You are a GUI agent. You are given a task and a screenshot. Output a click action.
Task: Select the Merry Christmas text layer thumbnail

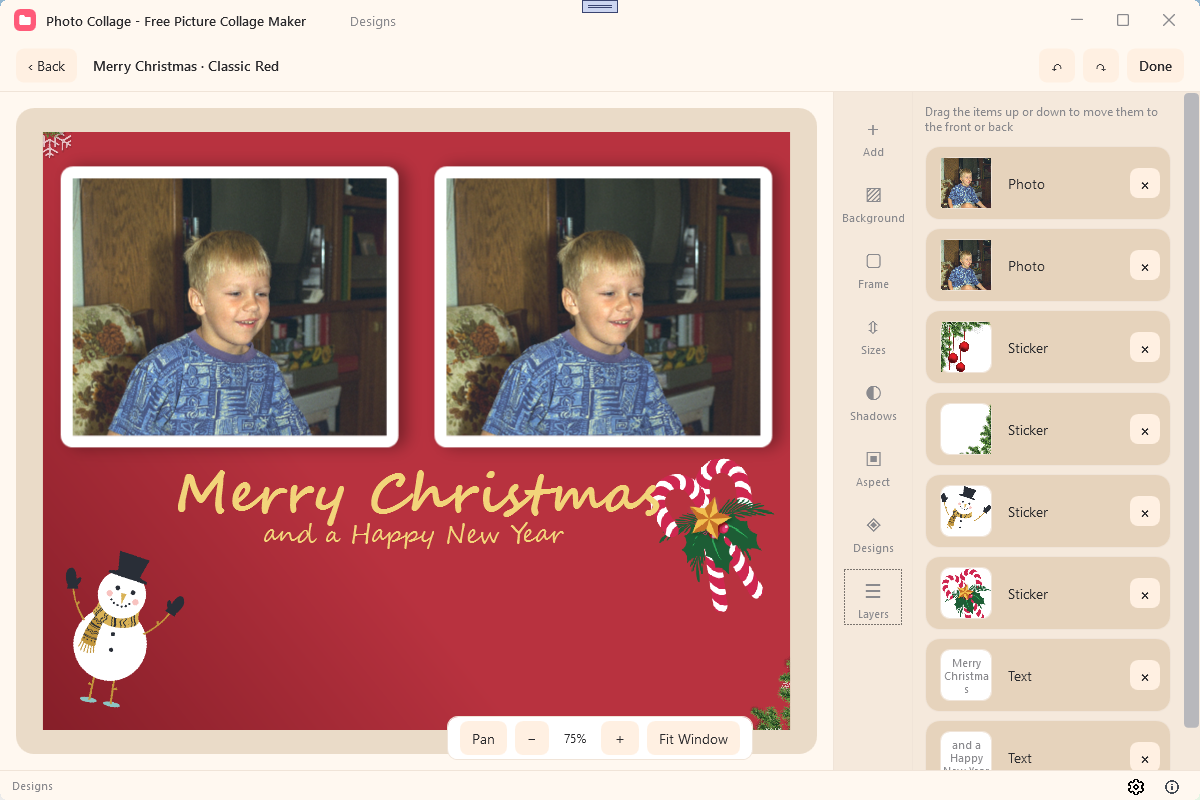(x=966, y=675)
